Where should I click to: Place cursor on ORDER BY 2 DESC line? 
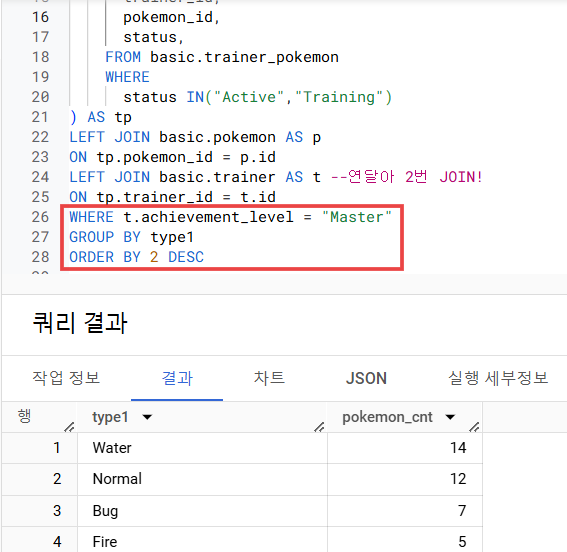137,257
